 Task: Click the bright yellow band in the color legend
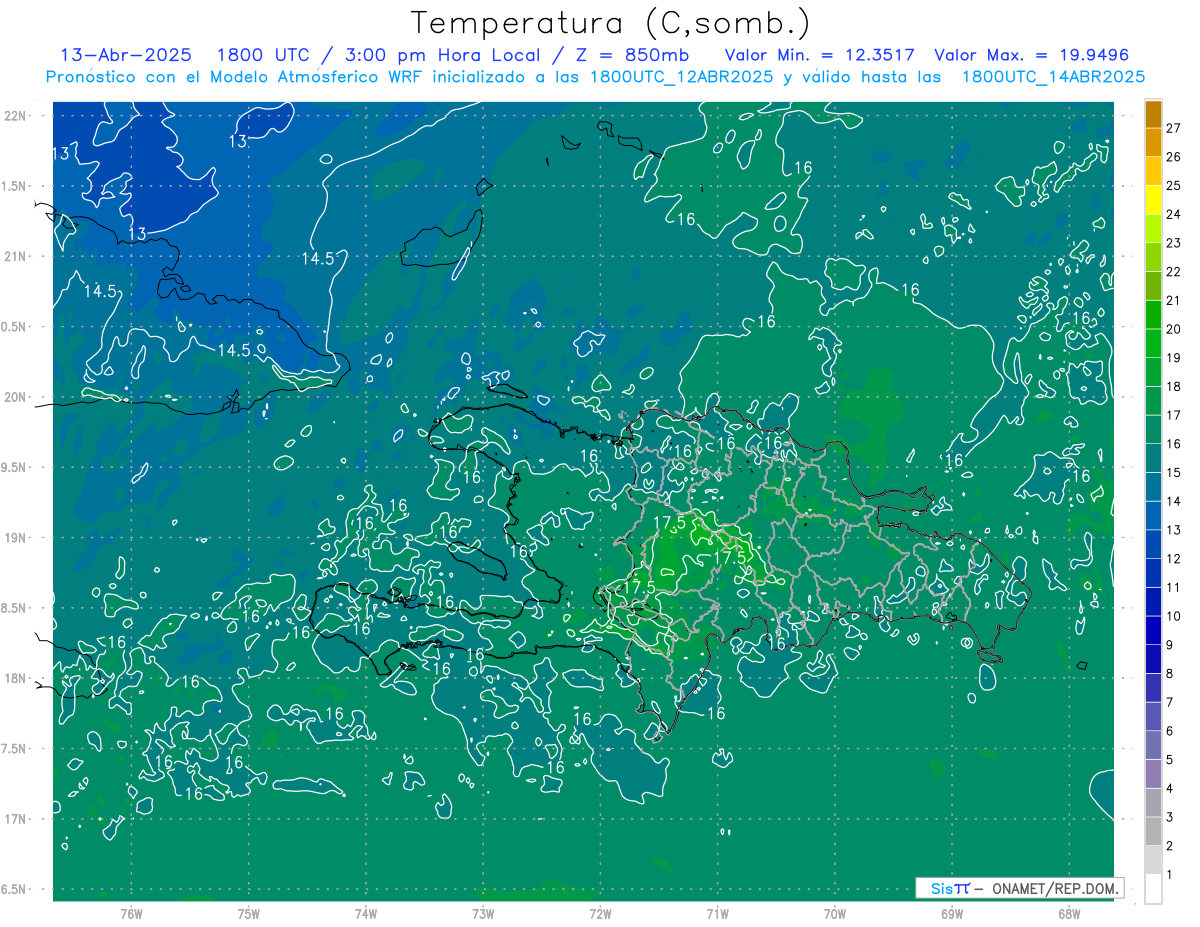click(x=1153, y=200)
